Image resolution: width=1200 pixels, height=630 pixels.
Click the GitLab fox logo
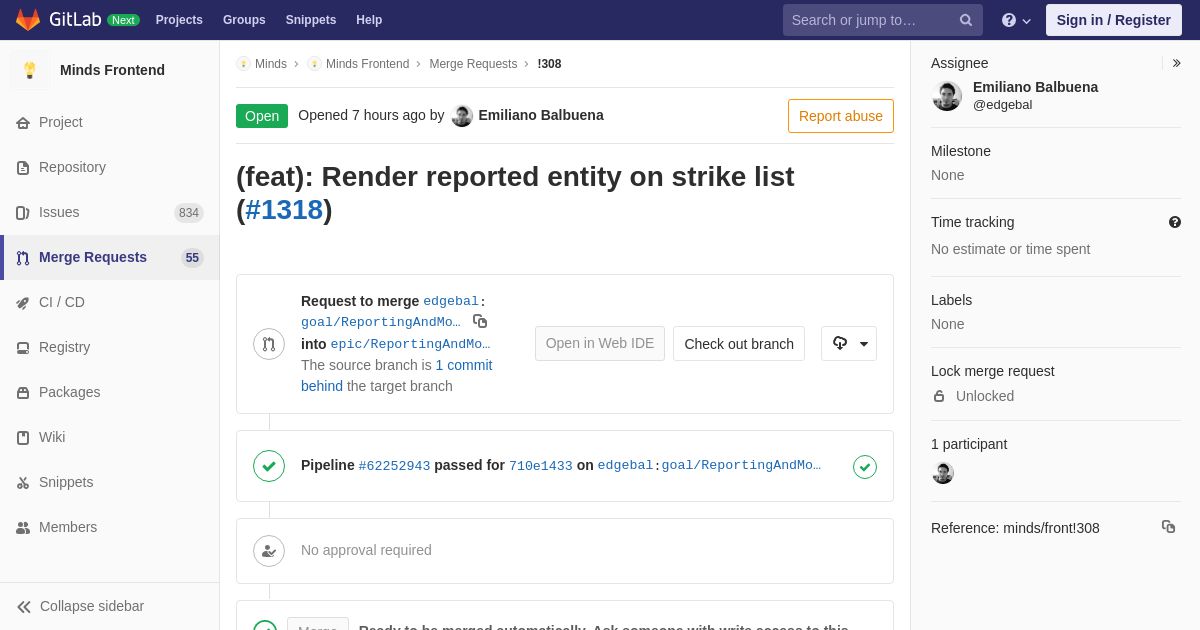[28, 20]
